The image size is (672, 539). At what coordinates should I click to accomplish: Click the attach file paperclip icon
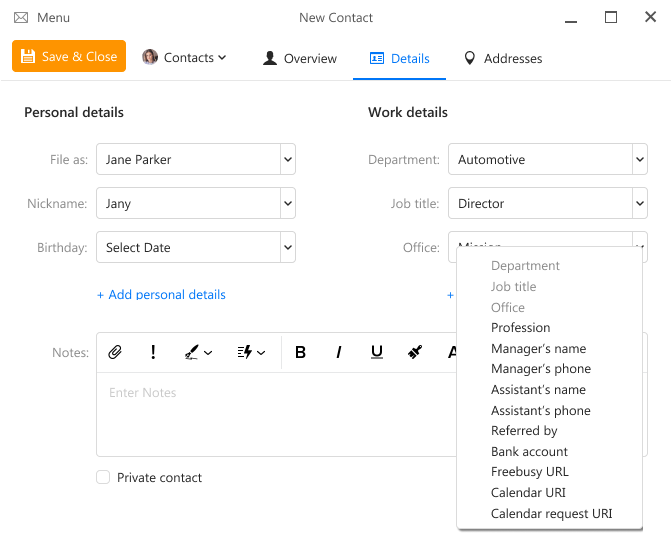115,352
